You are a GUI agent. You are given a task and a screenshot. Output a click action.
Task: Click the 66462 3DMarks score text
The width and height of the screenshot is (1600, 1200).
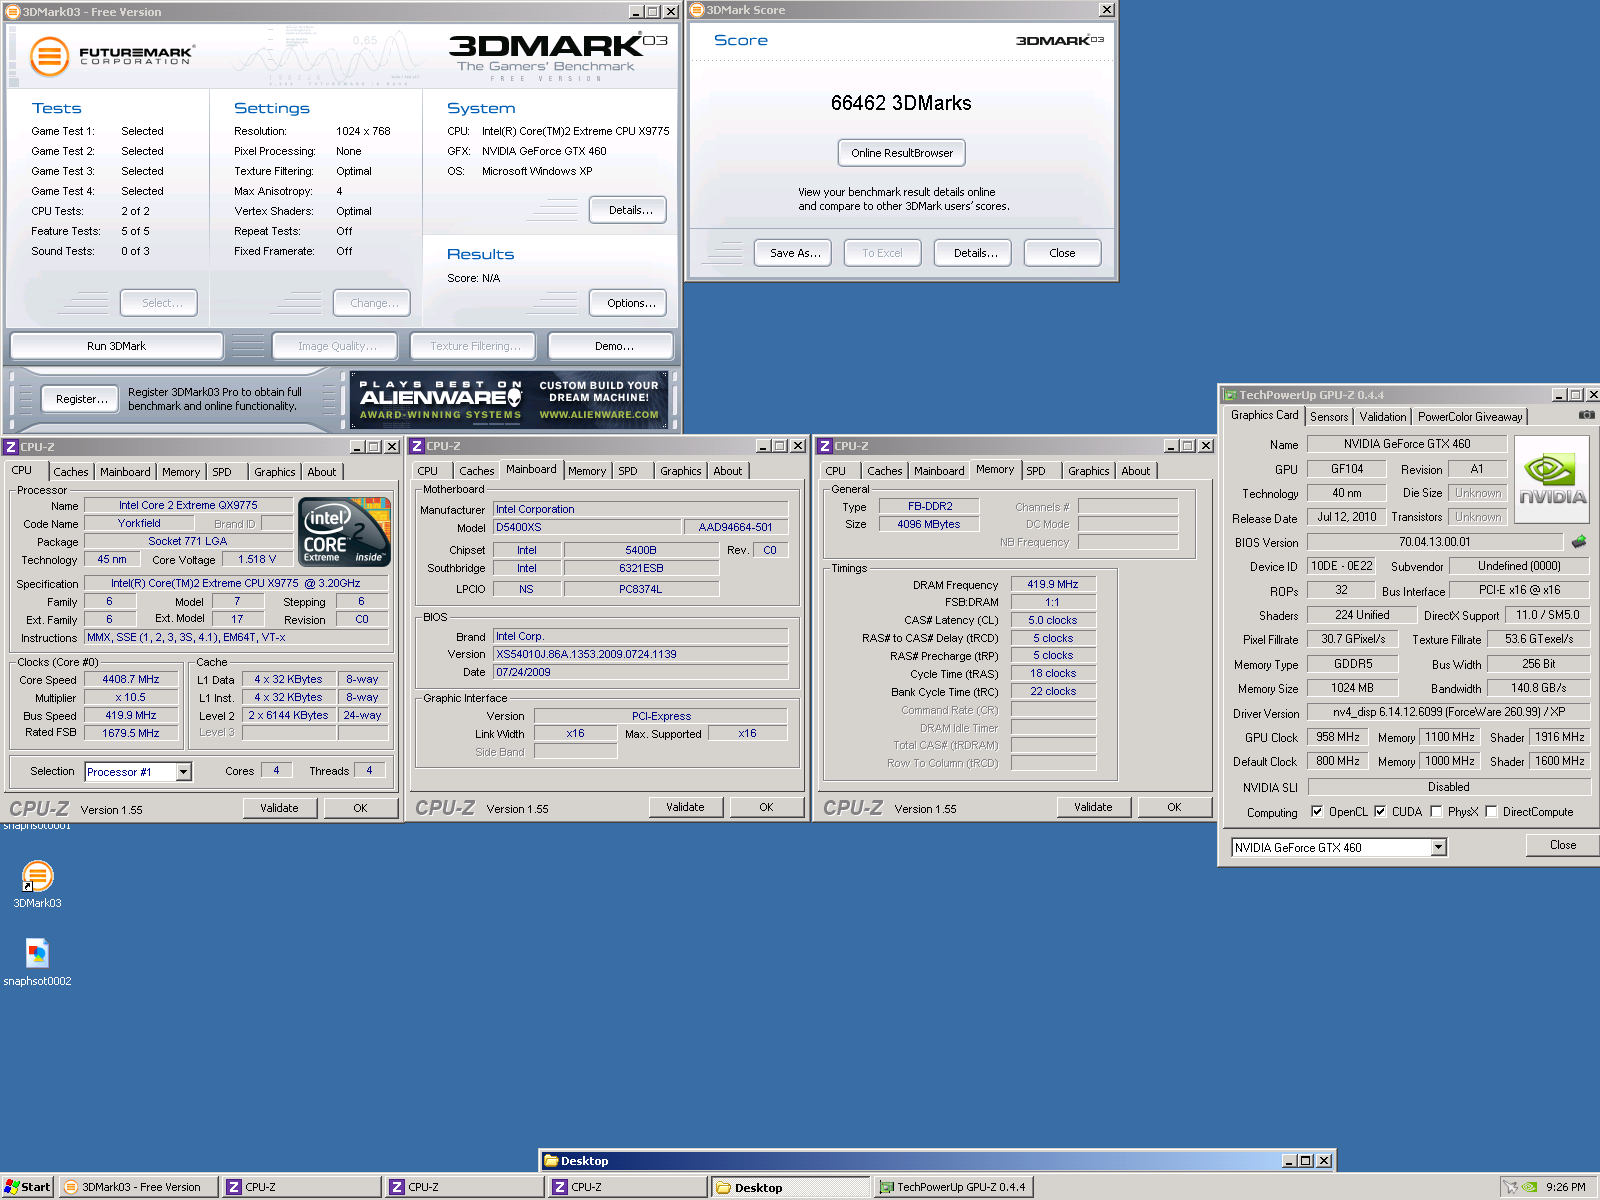pyautogui.click(x=901, y=103)
